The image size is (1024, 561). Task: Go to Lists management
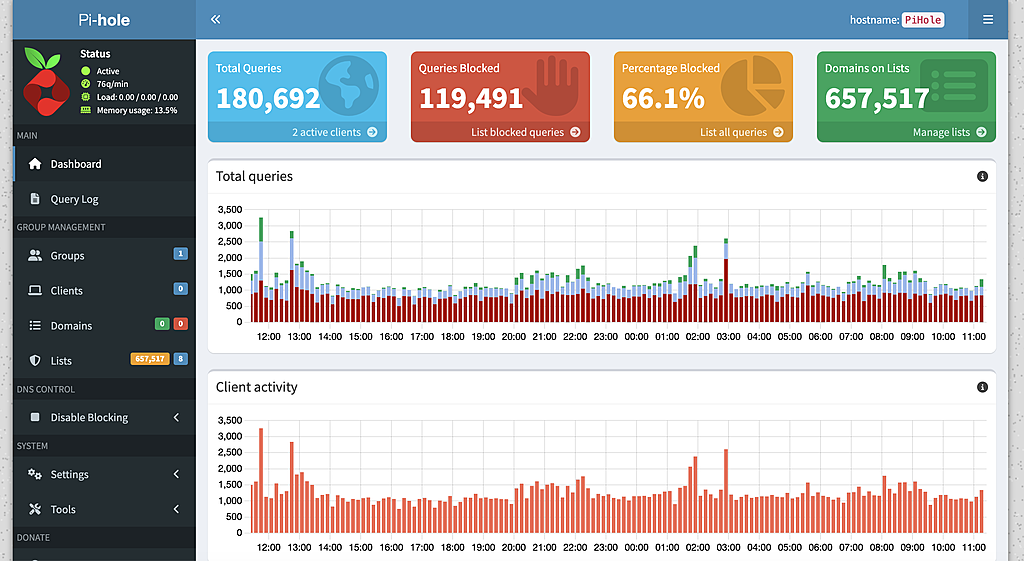[104, 360]
